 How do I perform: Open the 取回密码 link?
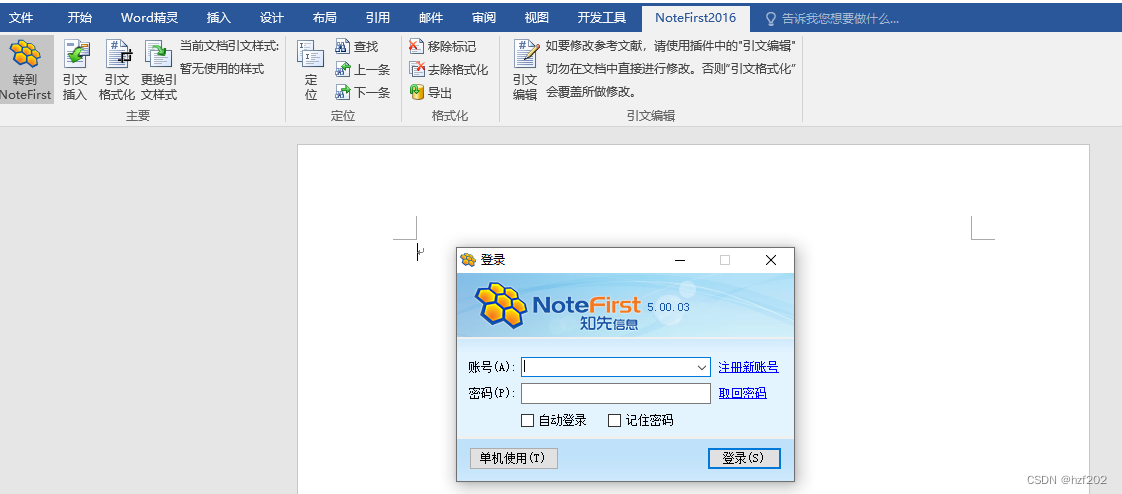[743, 393]
